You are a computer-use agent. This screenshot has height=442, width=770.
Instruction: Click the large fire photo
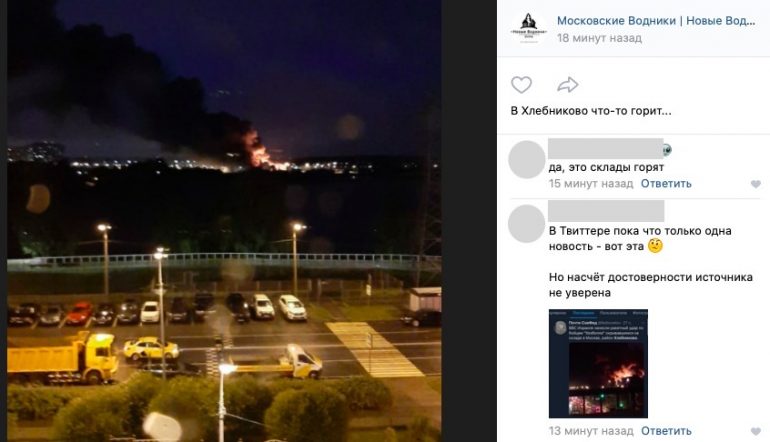(x=224, y=221)
